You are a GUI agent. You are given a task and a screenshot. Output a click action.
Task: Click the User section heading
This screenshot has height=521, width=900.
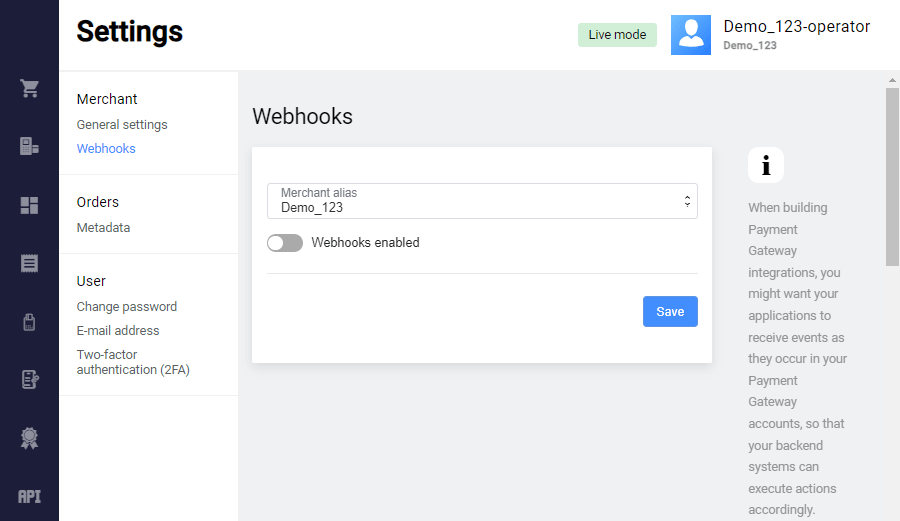[91, 281]
